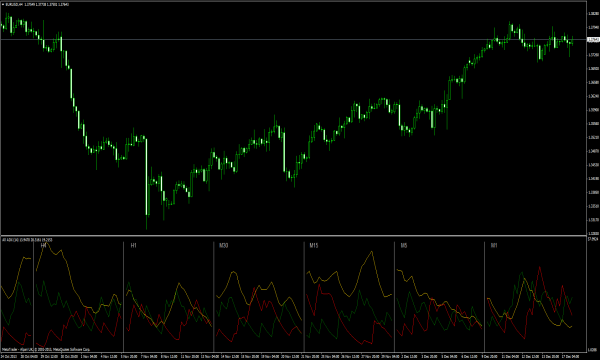This screenshot has width=600, height=360.
Task: Select the M15 timeframe label in ADX window
Action: click(314, 245)
